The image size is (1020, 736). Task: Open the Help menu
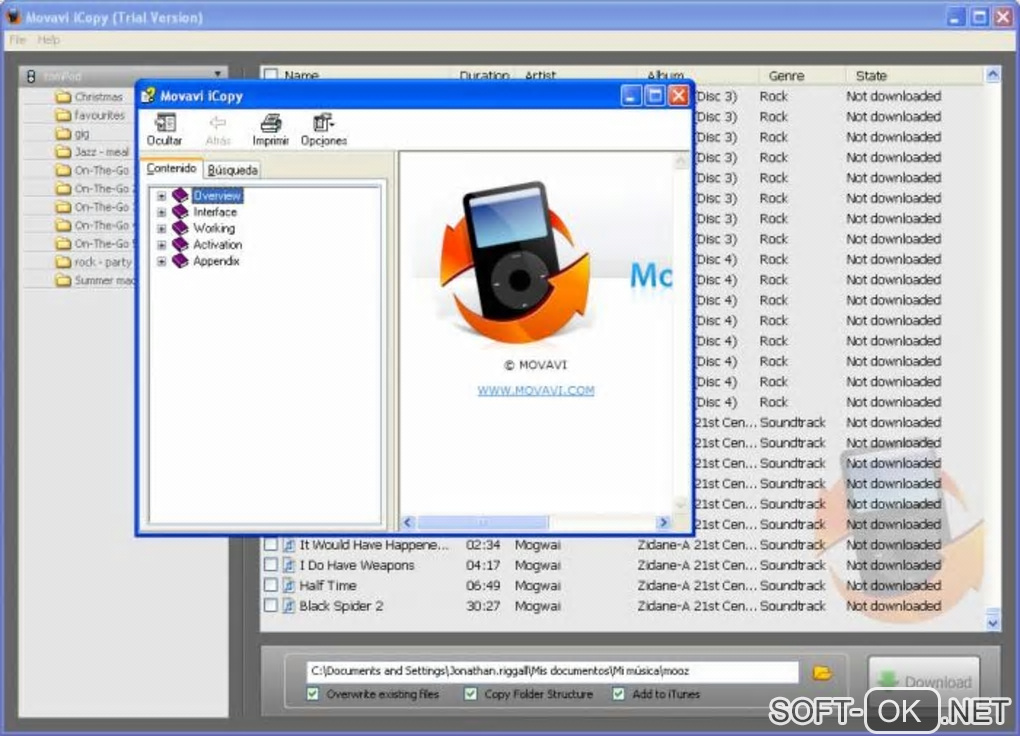click(x=48, y=40)
